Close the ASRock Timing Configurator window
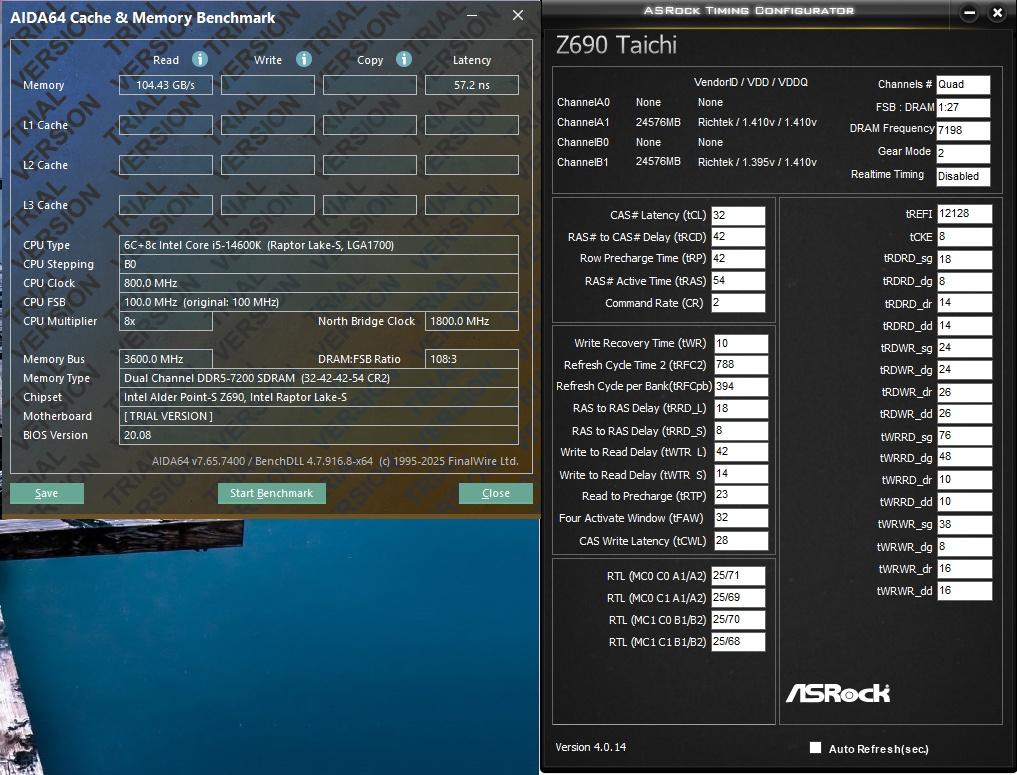The width and height of the screenshot is (1017, 775). click(x=997, y=13)
